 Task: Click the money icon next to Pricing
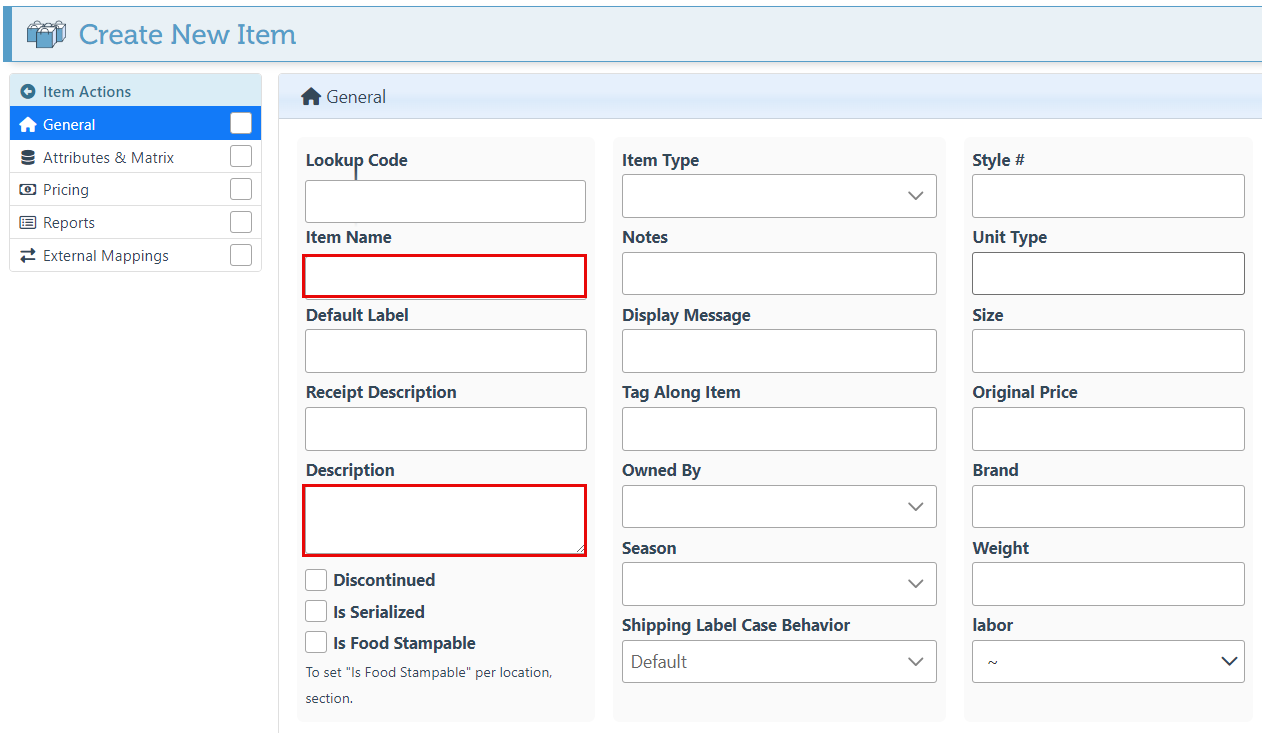[x=28, y=190]
